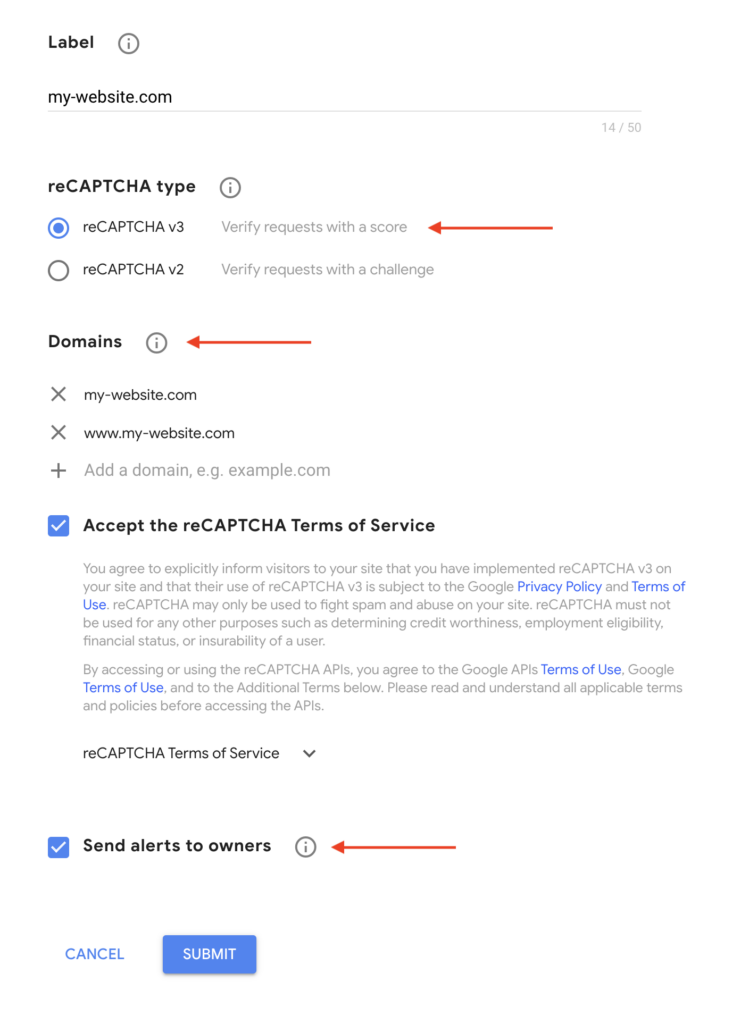Click the plus icon to add a domain
Viewport: 749px width, 1024px height.
(58, 470)
